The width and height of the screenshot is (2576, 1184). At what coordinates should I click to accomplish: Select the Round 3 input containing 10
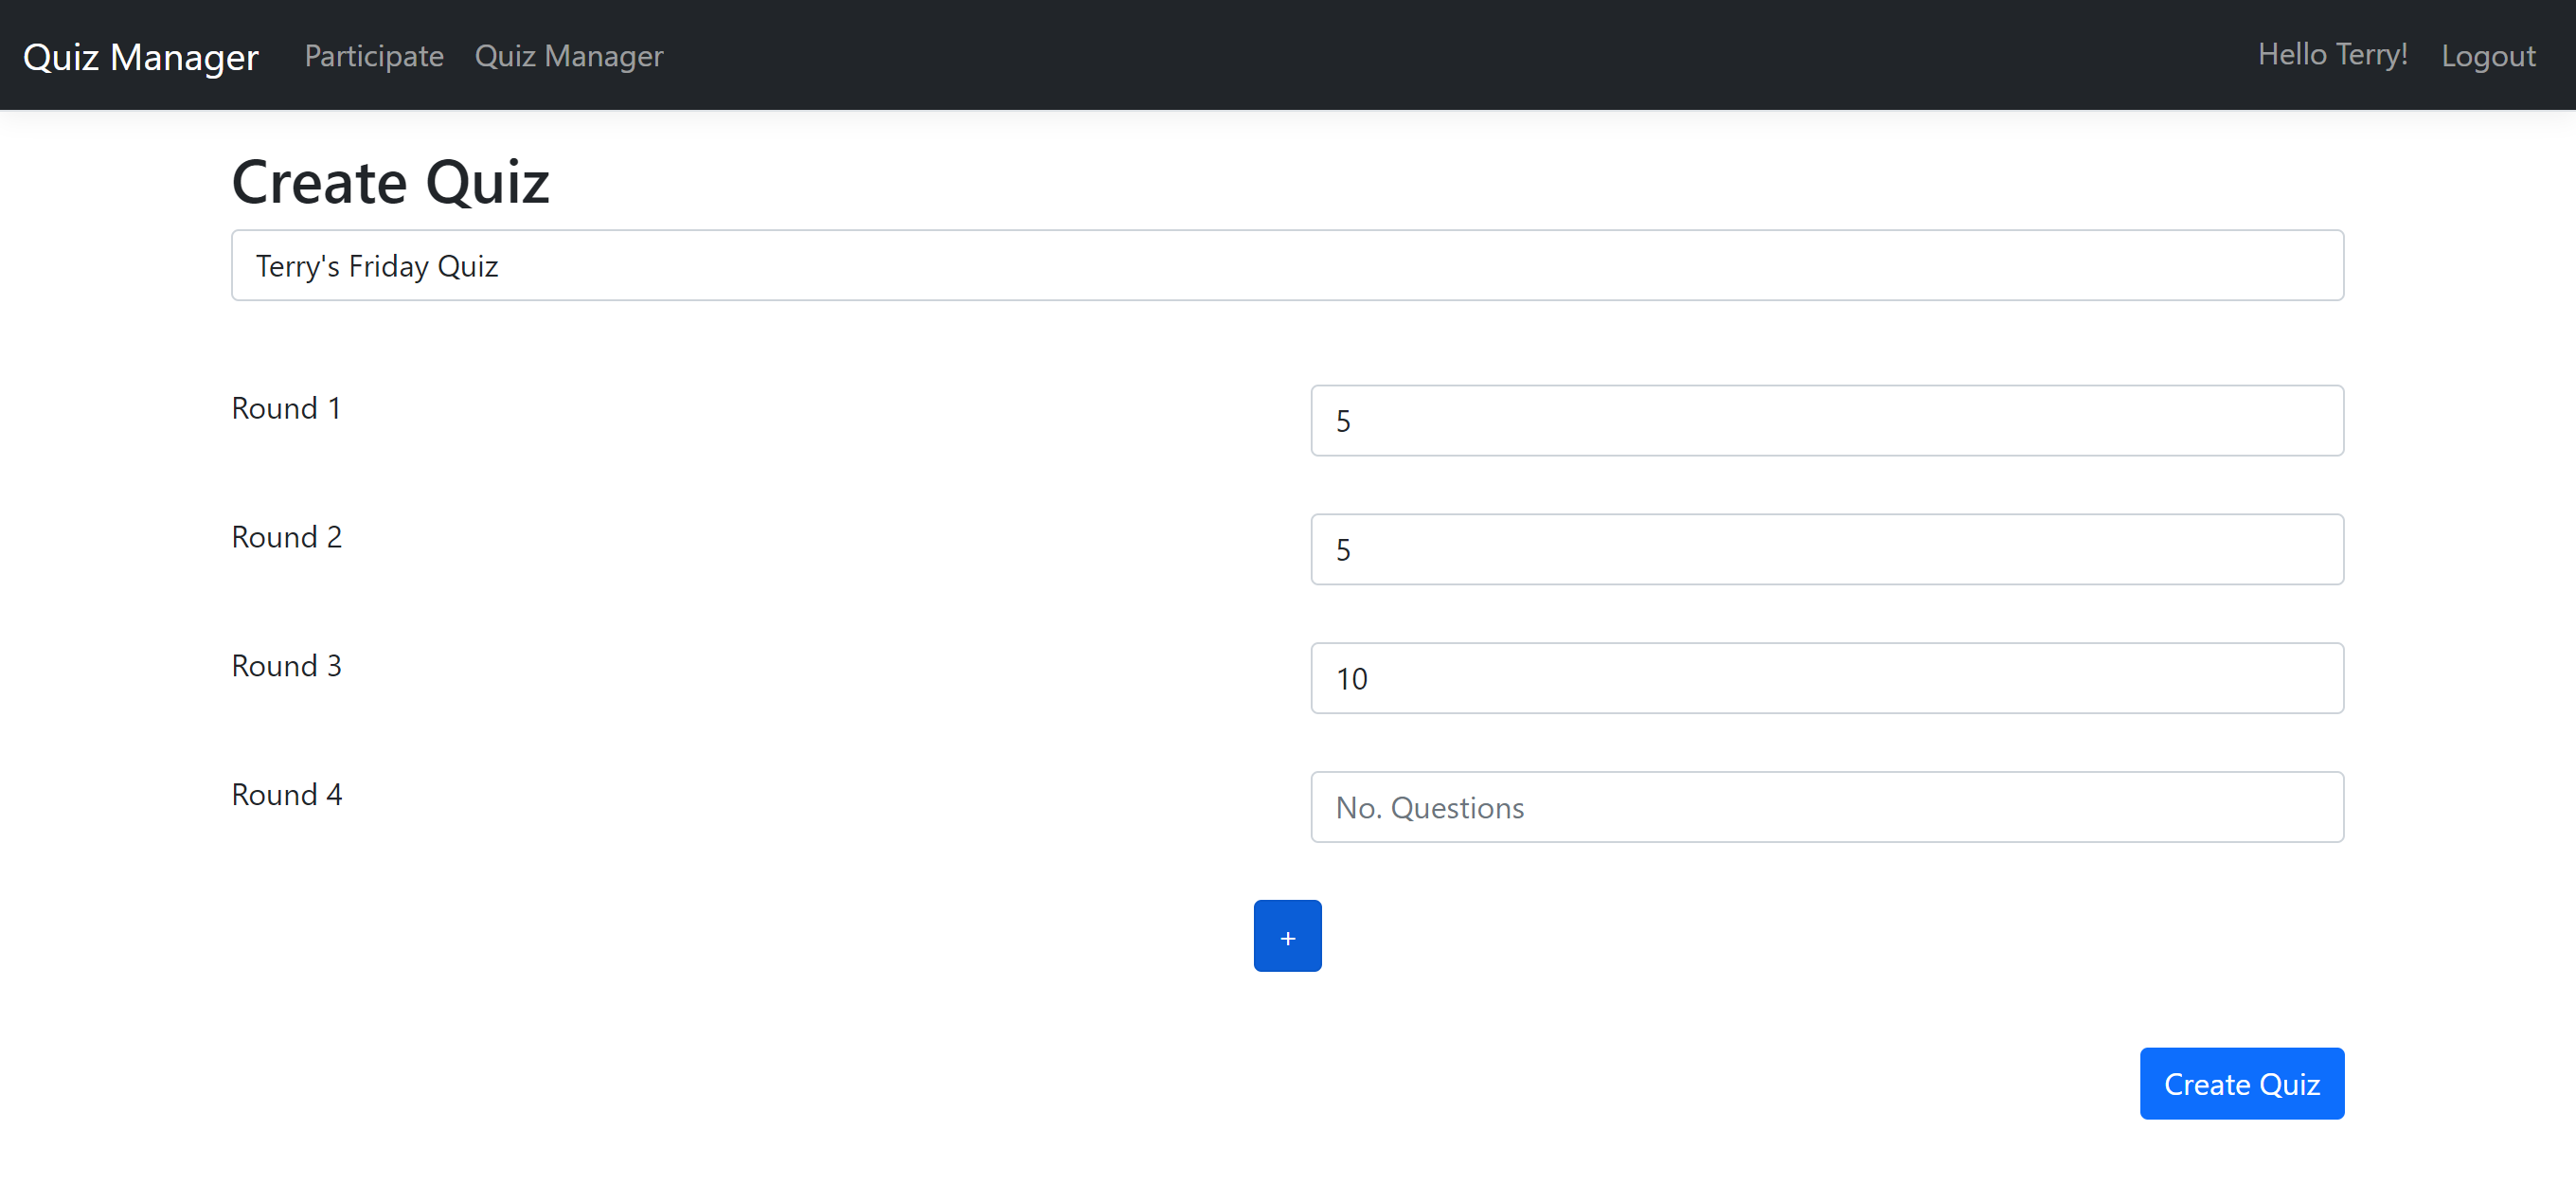[x=1827, y=678]
